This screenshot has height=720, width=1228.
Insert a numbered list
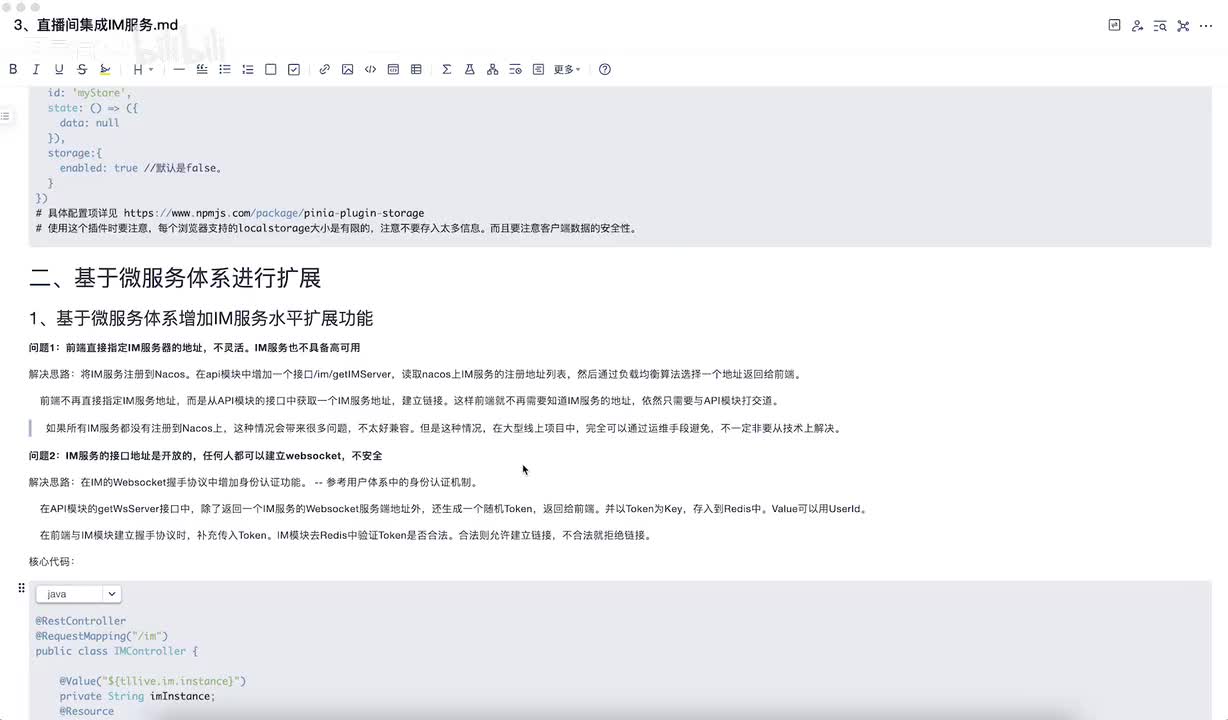248,69
